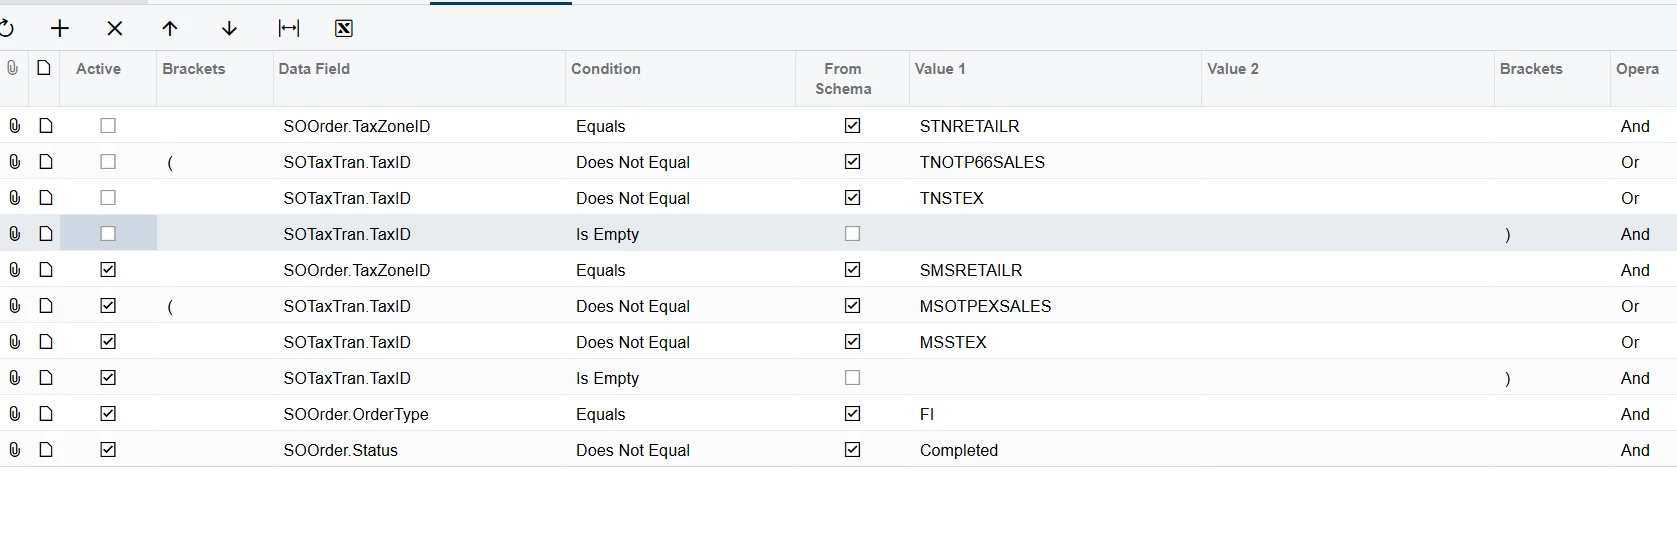Click the Value 2 cell in the SMSRETAILR row
Viewport: 1677px width, 556px height.
click(1348, 270)
